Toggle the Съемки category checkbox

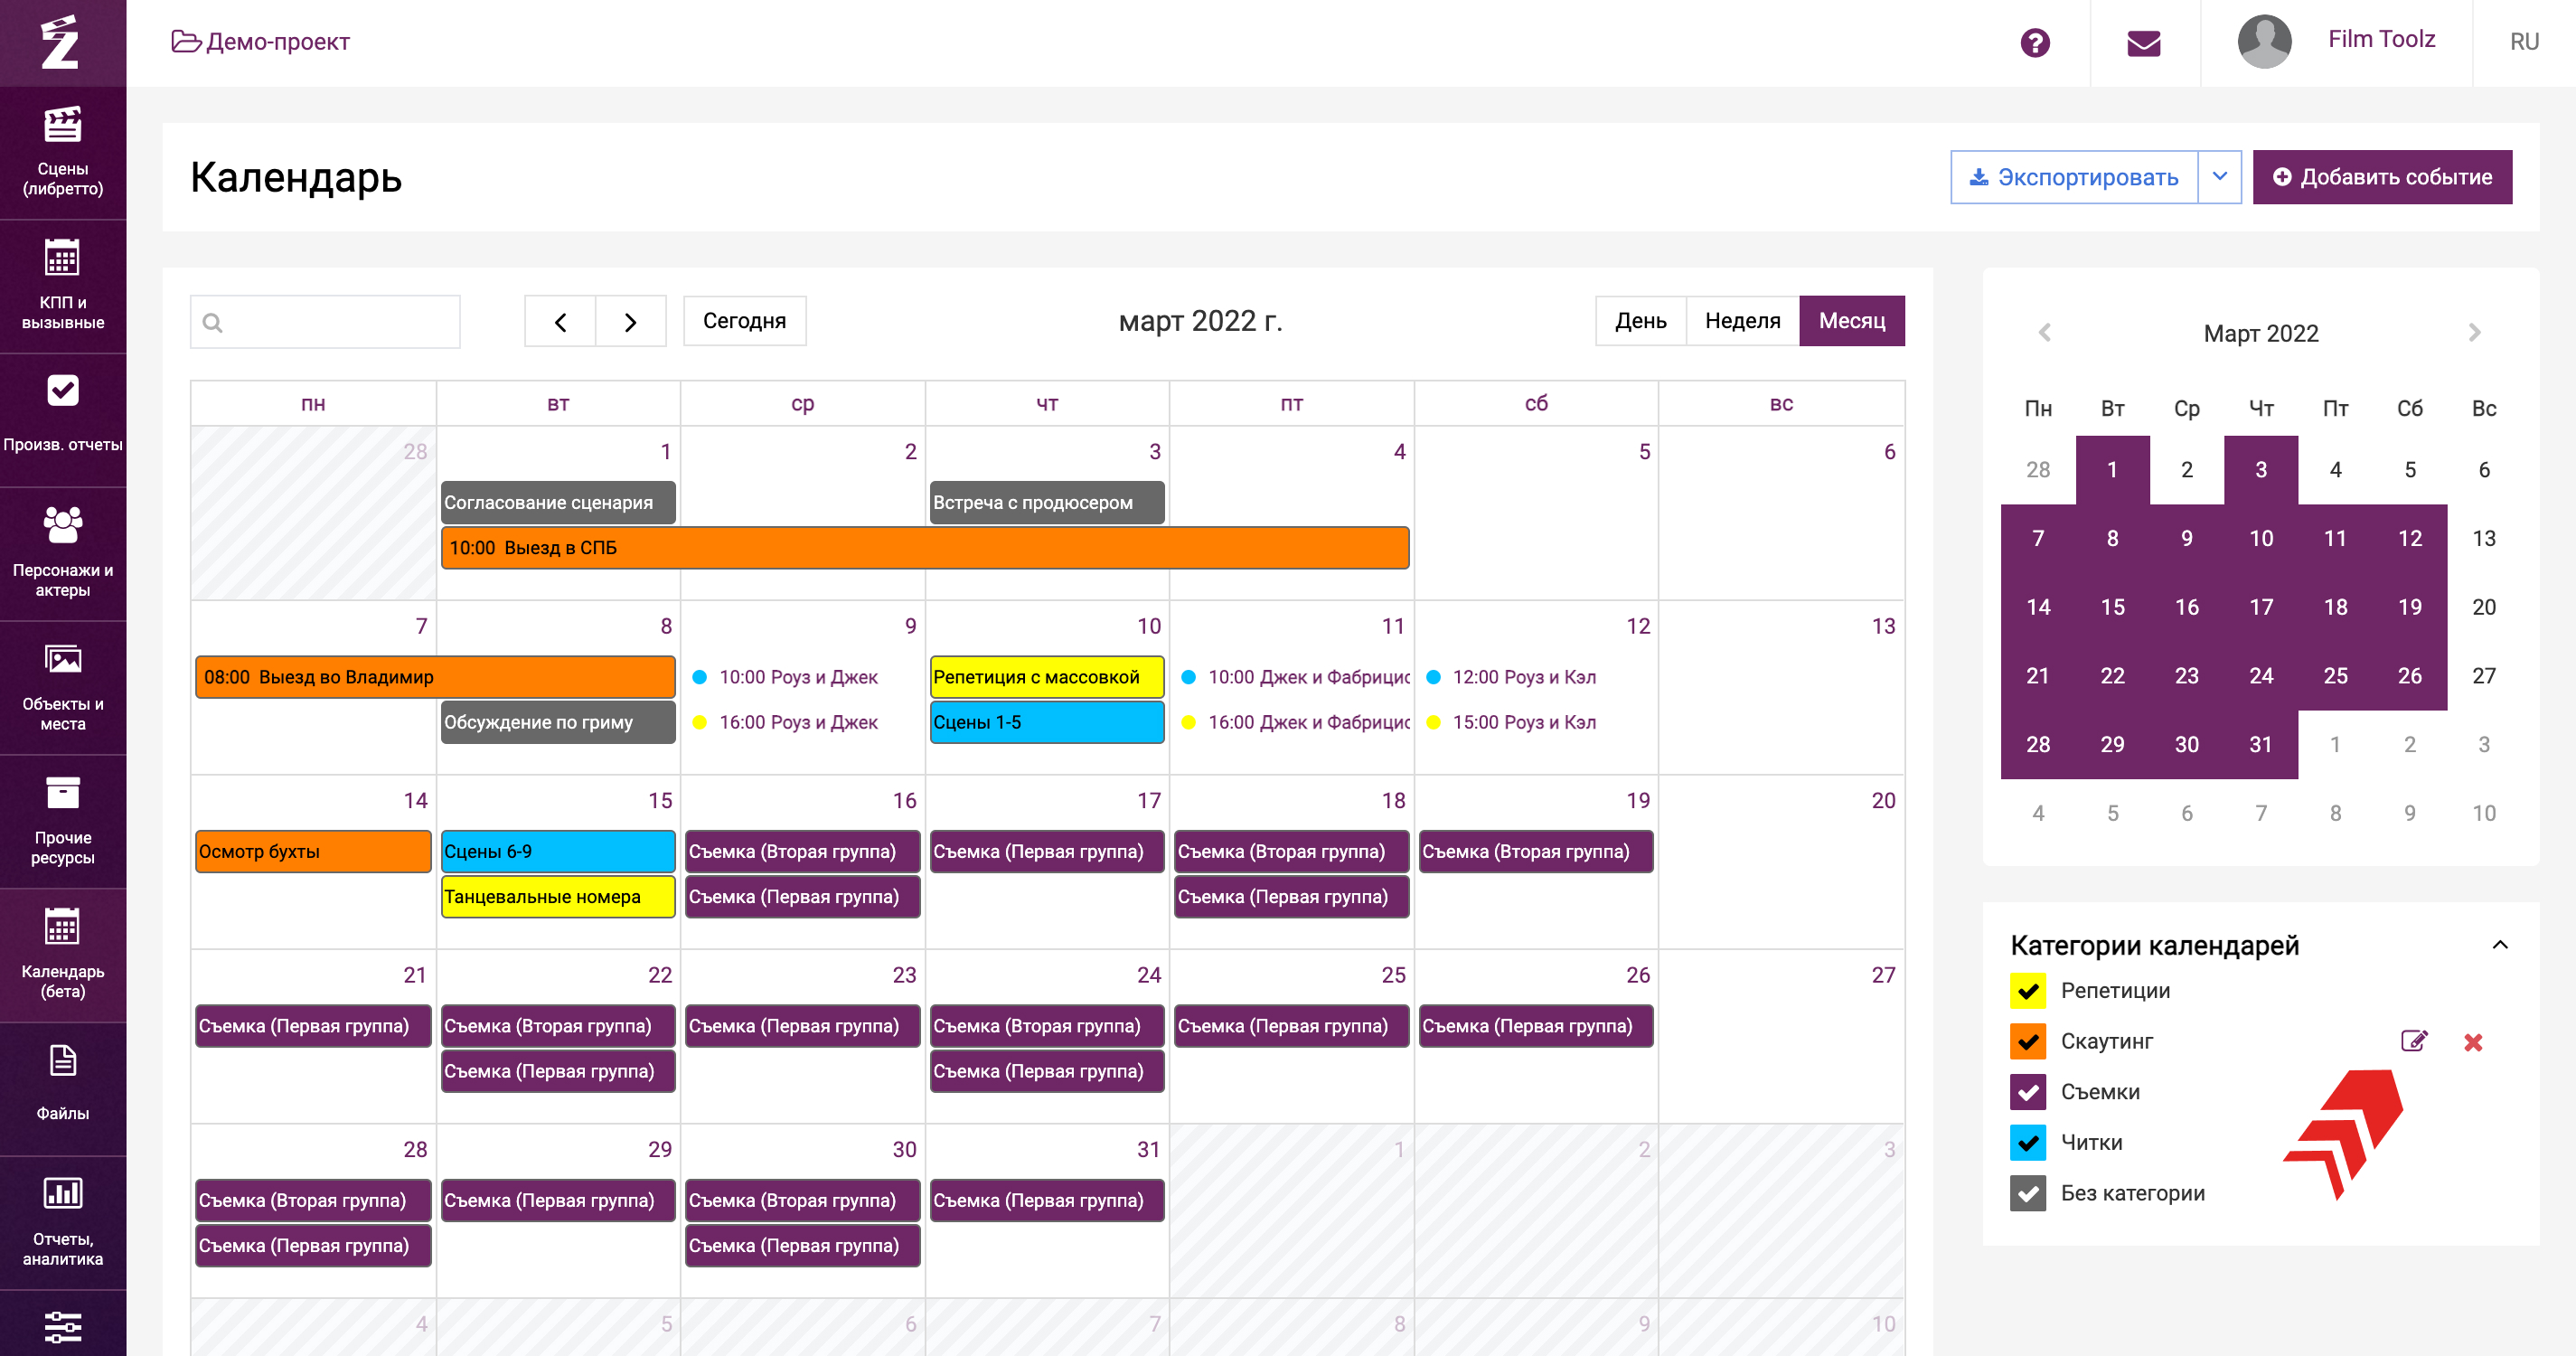pyautogui.click(x=2027, y=1092)
